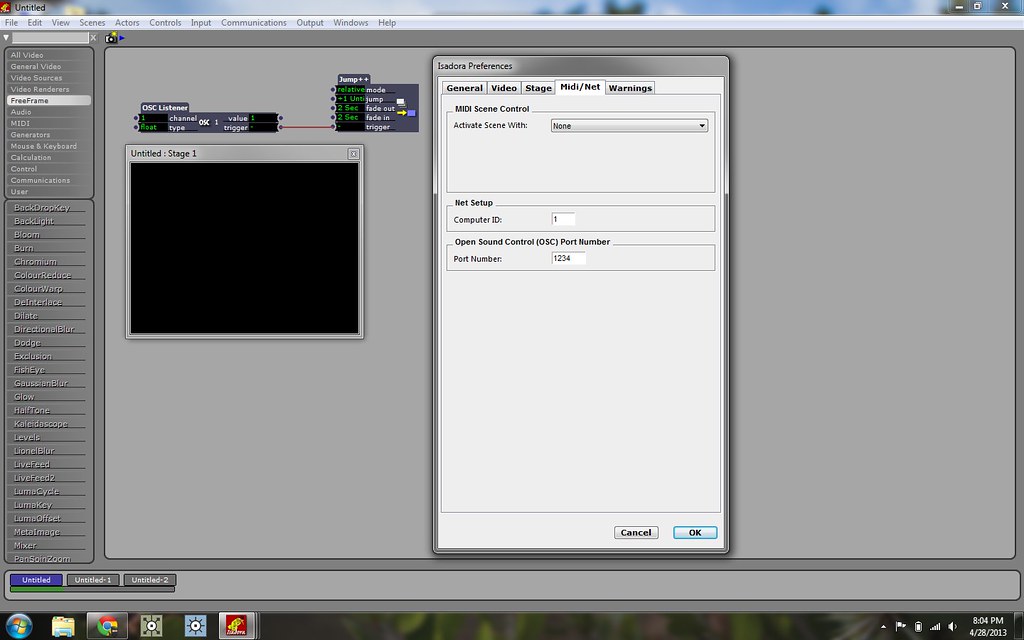
Task: Cancel the Isadora Preferences dialog
Action: click(x=636, y=533)
